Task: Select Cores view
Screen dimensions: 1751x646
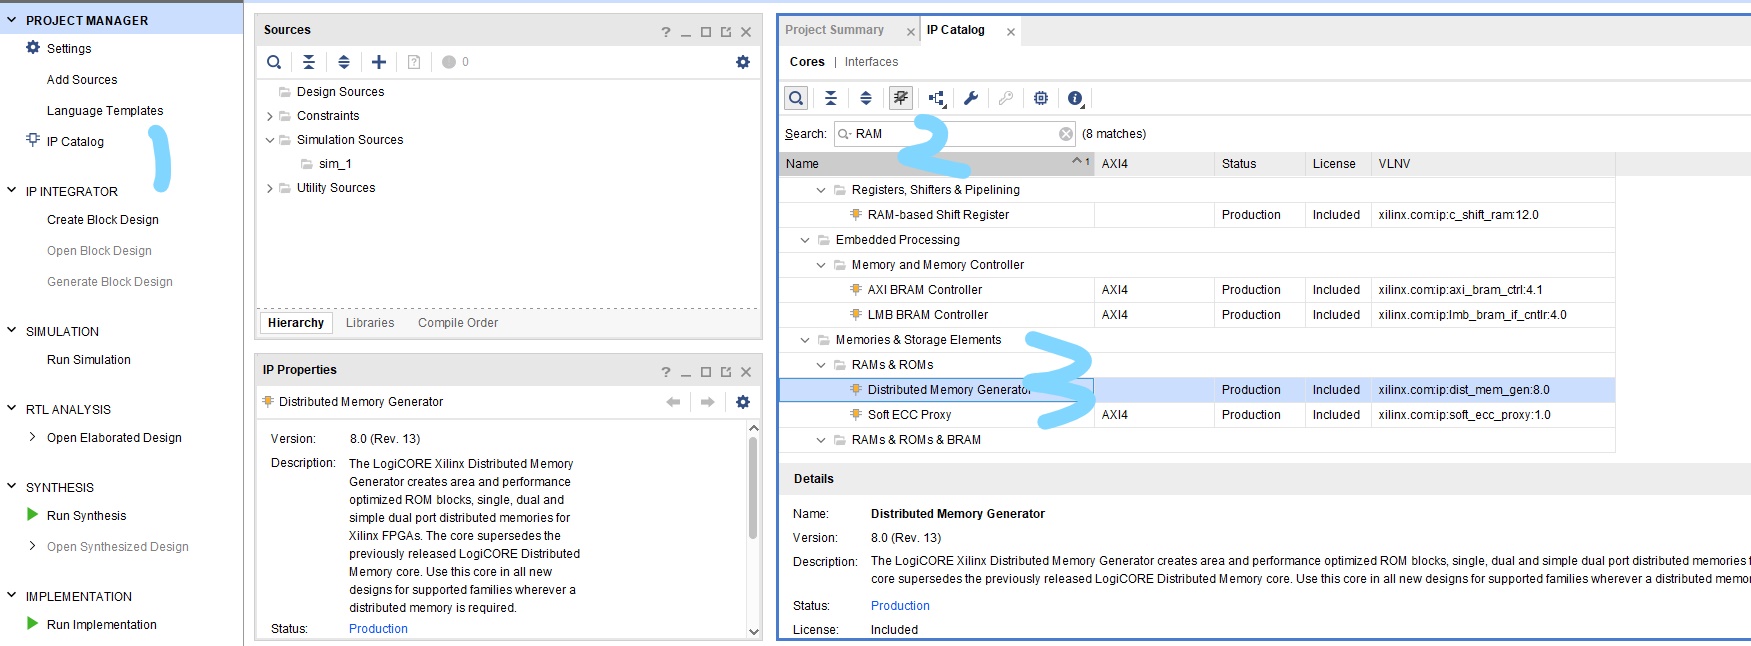Action: 807,62
